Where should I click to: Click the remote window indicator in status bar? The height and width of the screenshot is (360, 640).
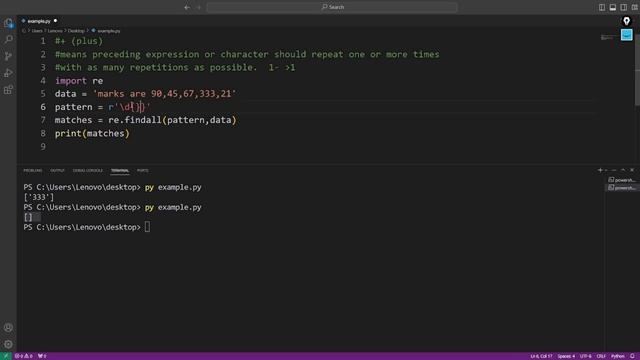[6, 356]
